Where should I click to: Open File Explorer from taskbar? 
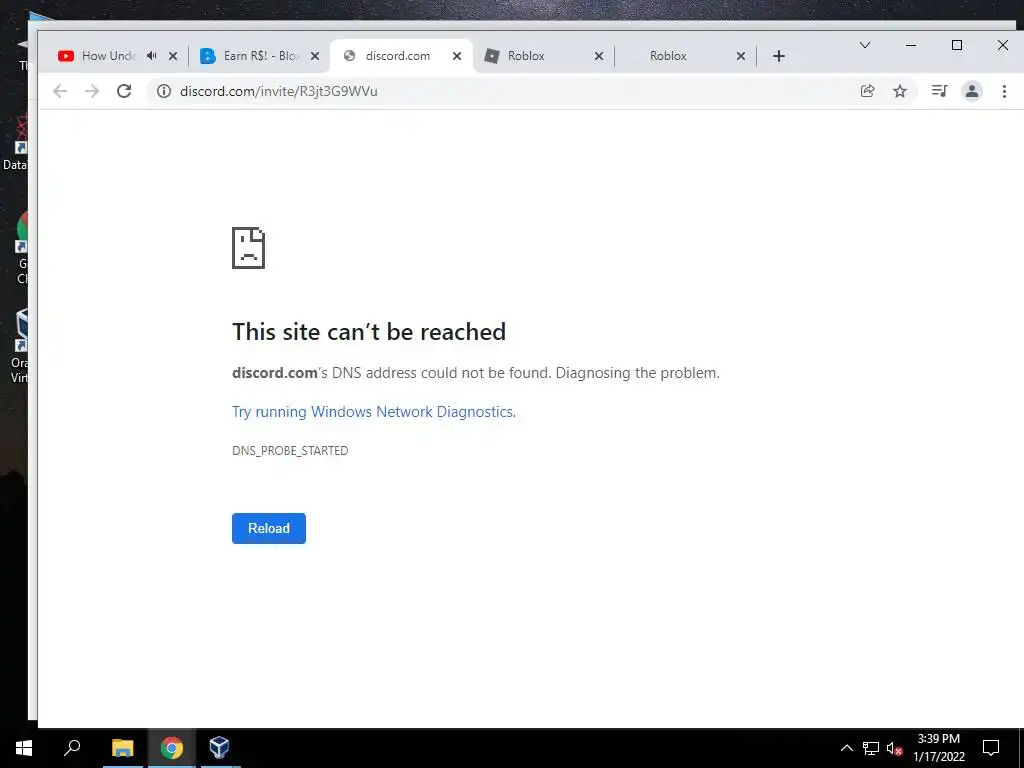point(122,748)
